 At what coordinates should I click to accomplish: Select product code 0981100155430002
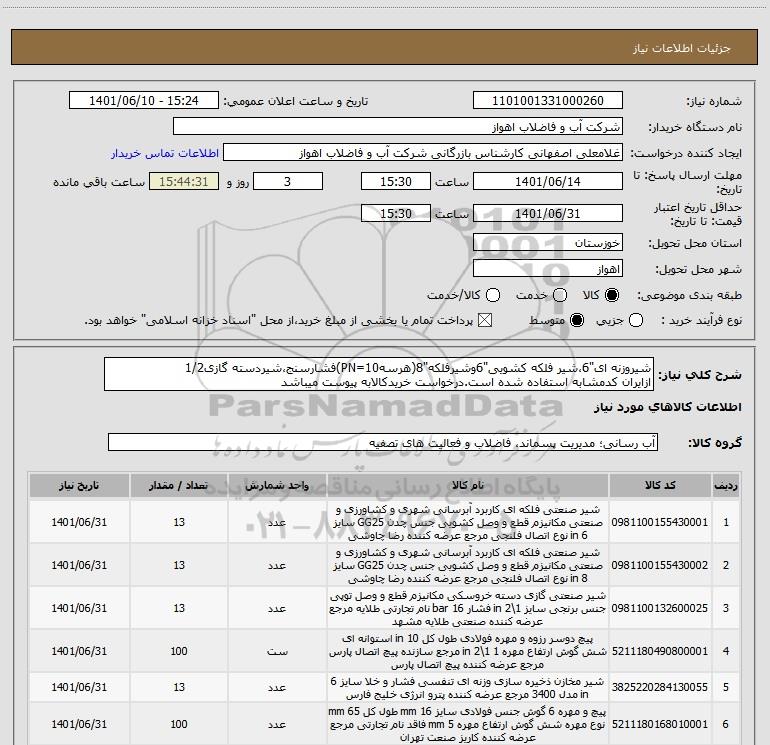(x=660, y=565)
